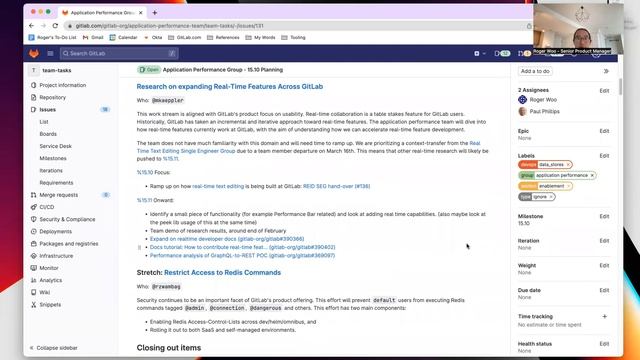Open the Gmail bookmark
The image size is (640, 360).
[93, 37]
